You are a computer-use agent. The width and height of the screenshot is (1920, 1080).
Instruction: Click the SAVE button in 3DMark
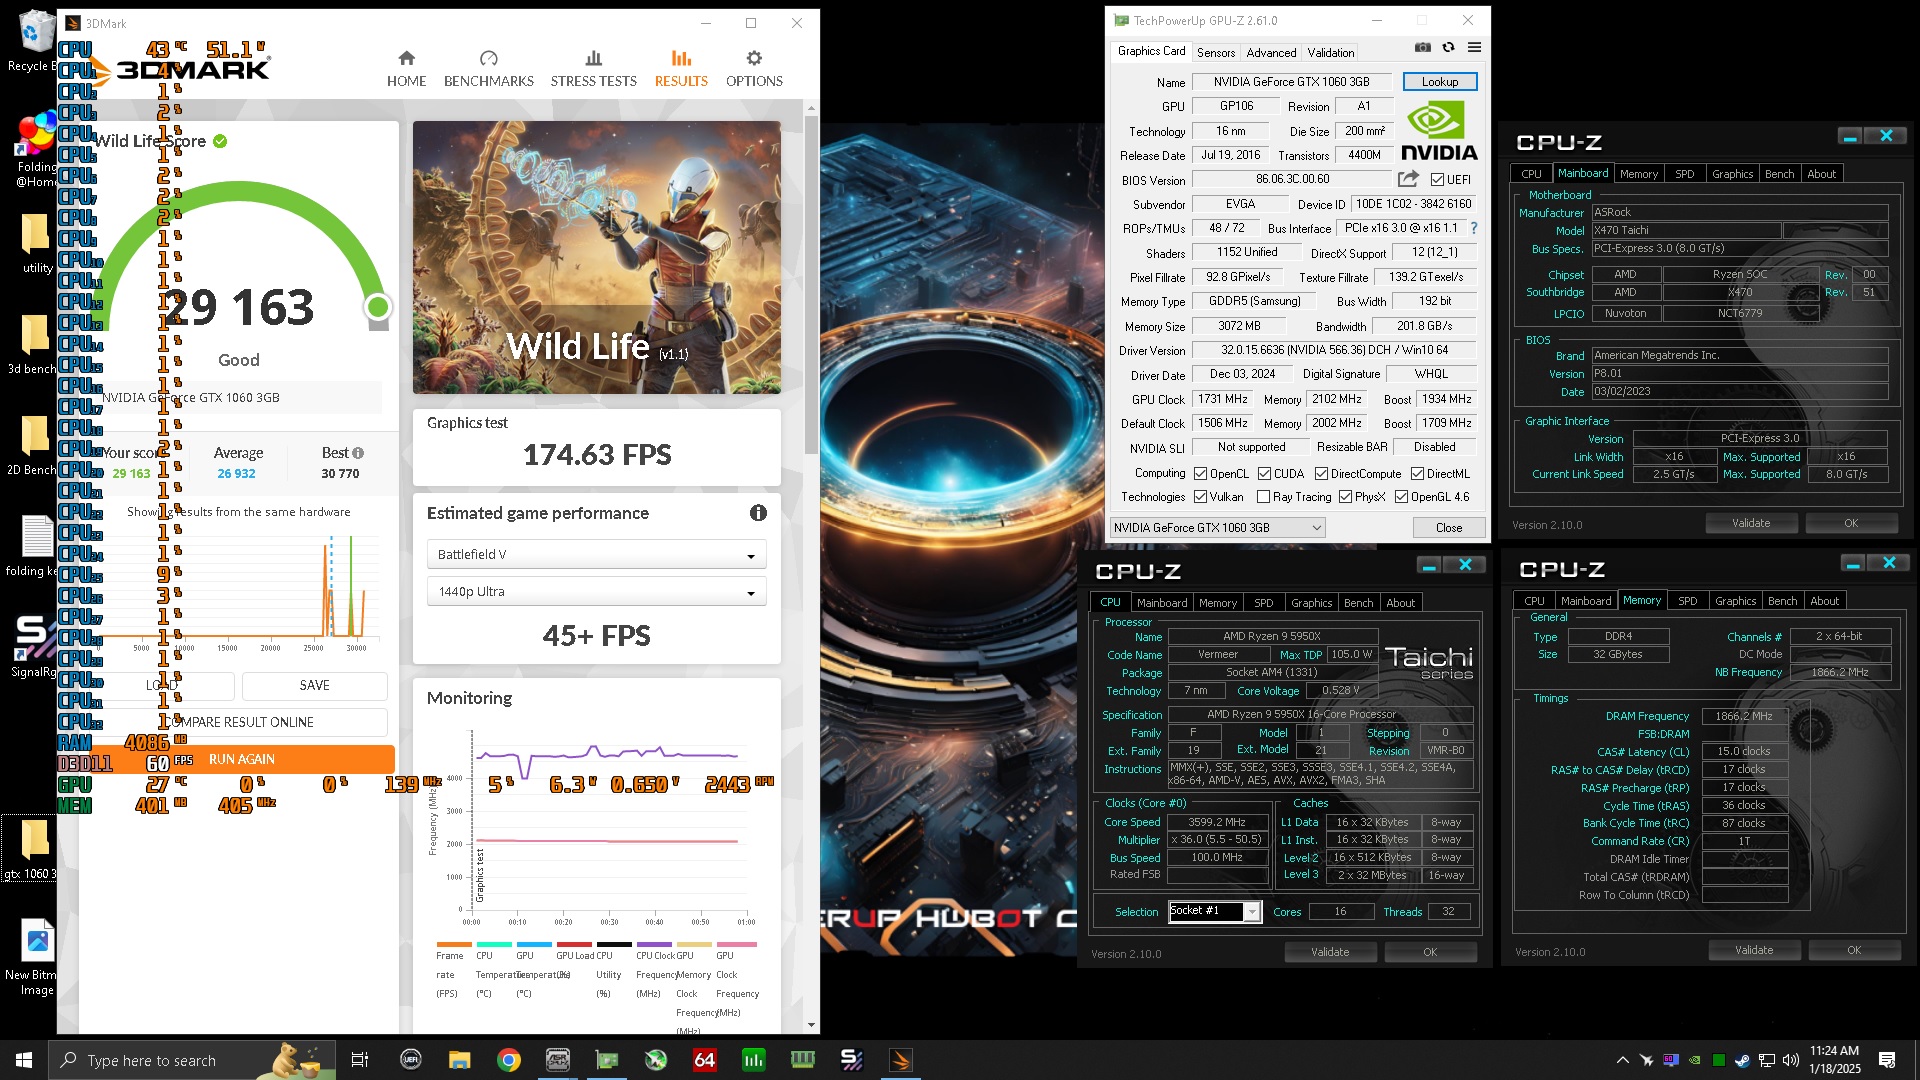coord(314,685)
